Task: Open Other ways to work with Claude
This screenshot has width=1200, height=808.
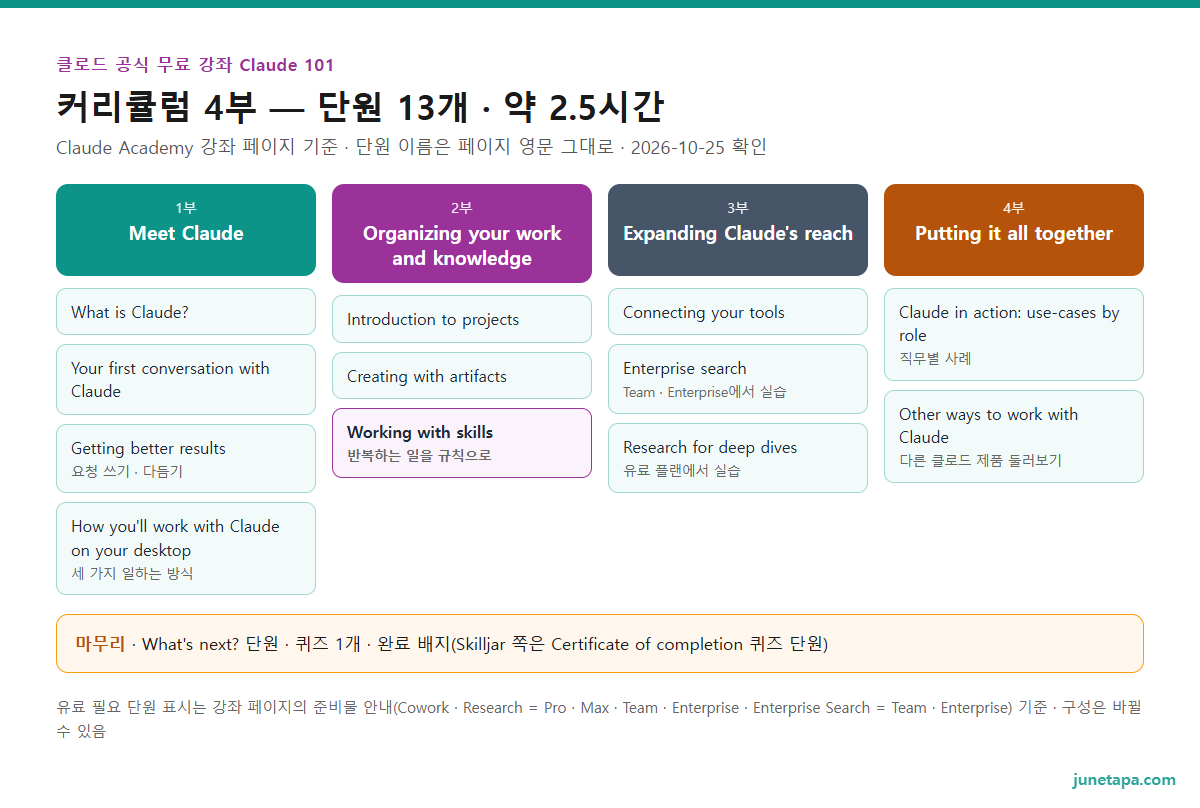Action: 1014,437
